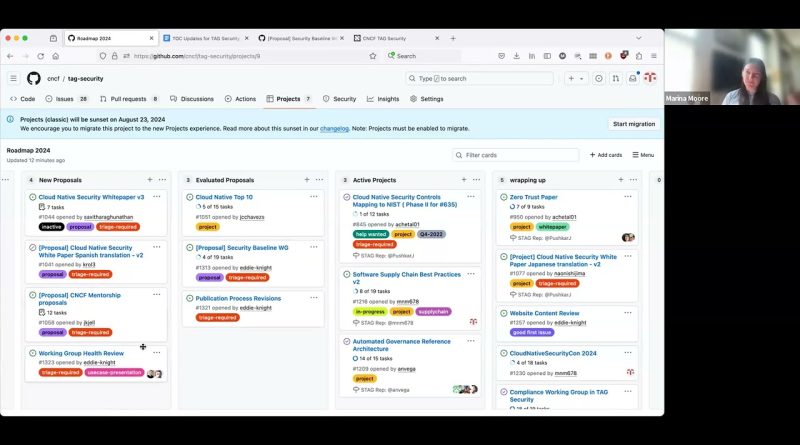
Task: Open the cncf organization link
Action: click(x=53, y=79)
